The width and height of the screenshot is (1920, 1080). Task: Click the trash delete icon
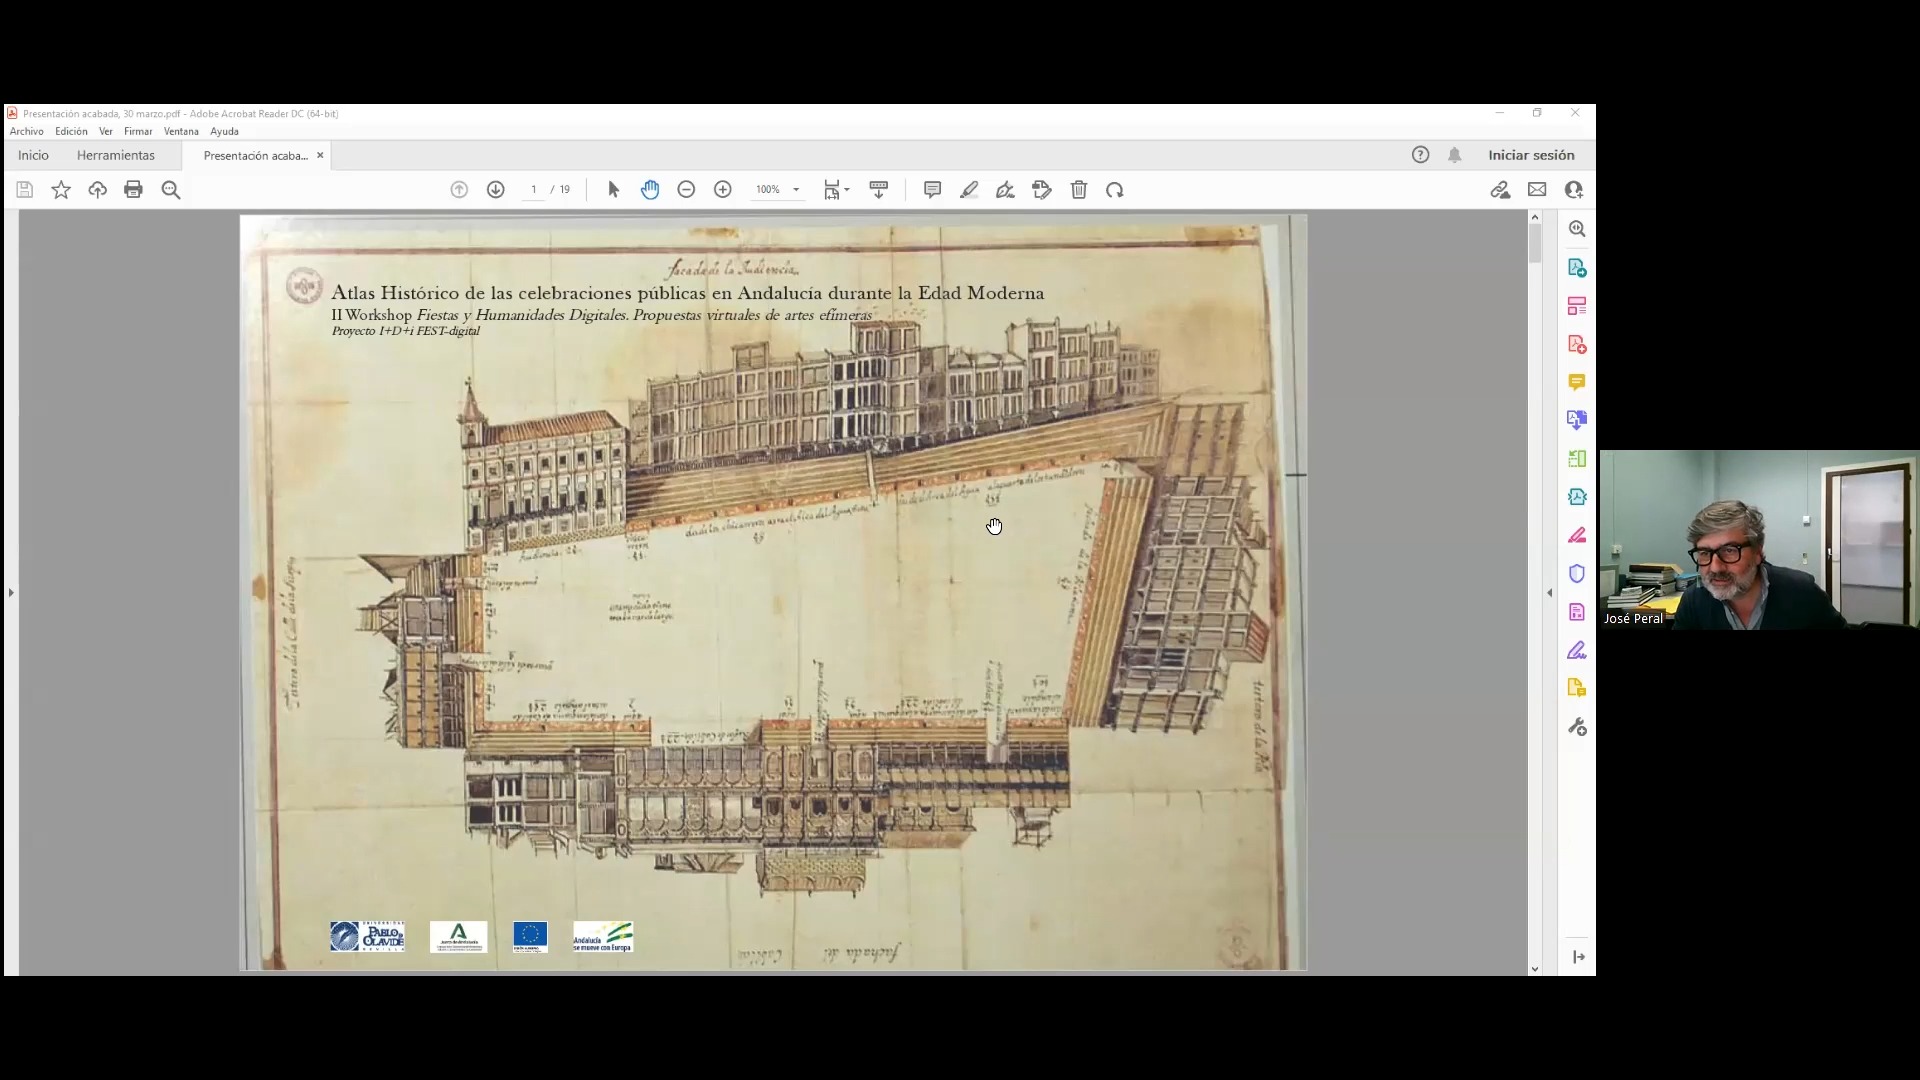(1079, 190)
